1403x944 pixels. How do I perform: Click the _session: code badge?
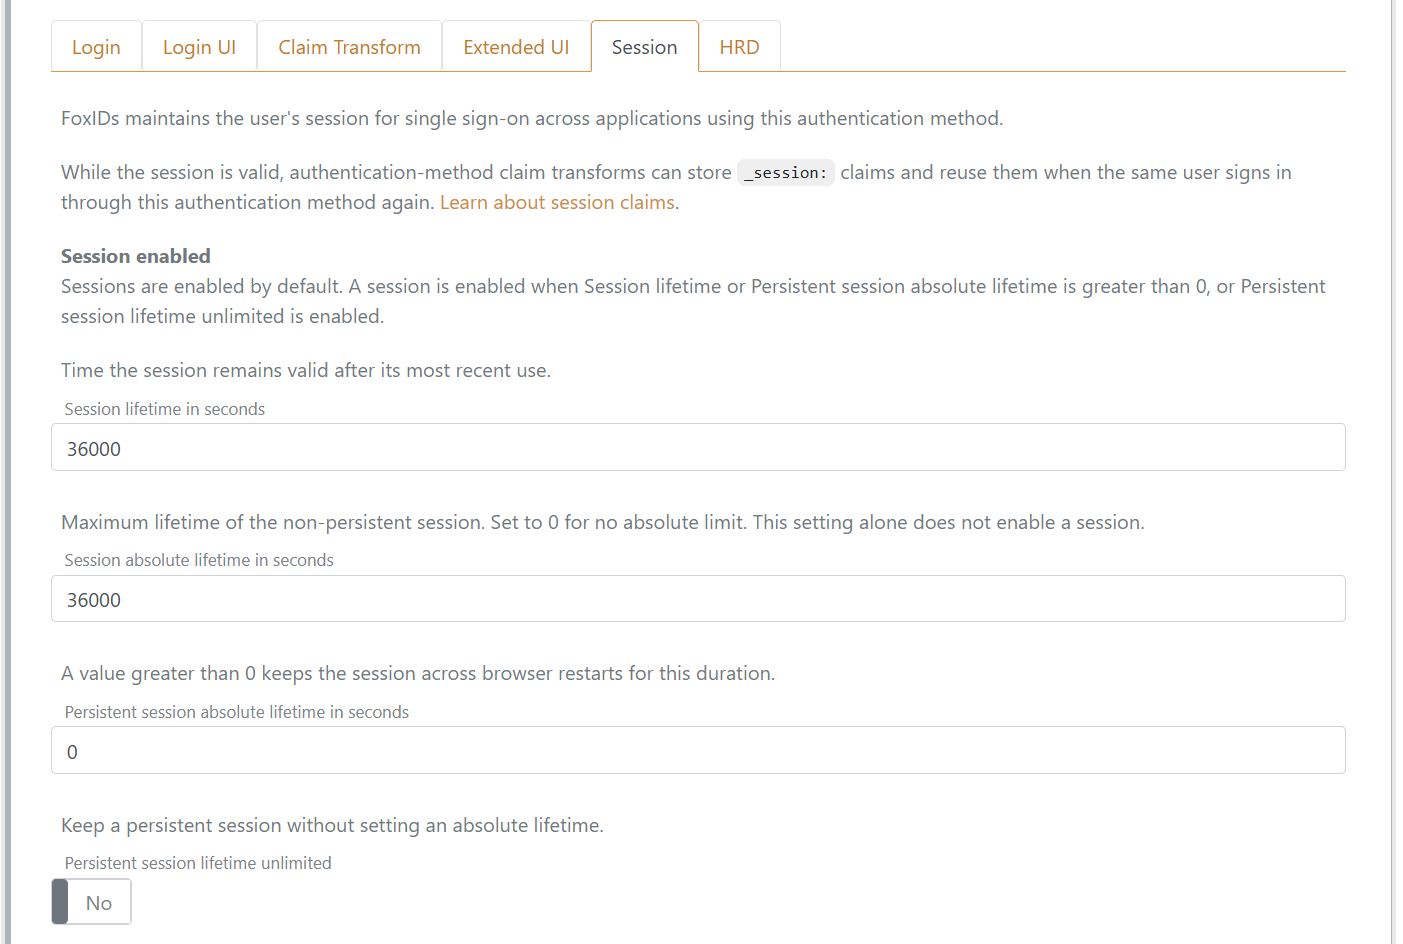tap(786, 173)
